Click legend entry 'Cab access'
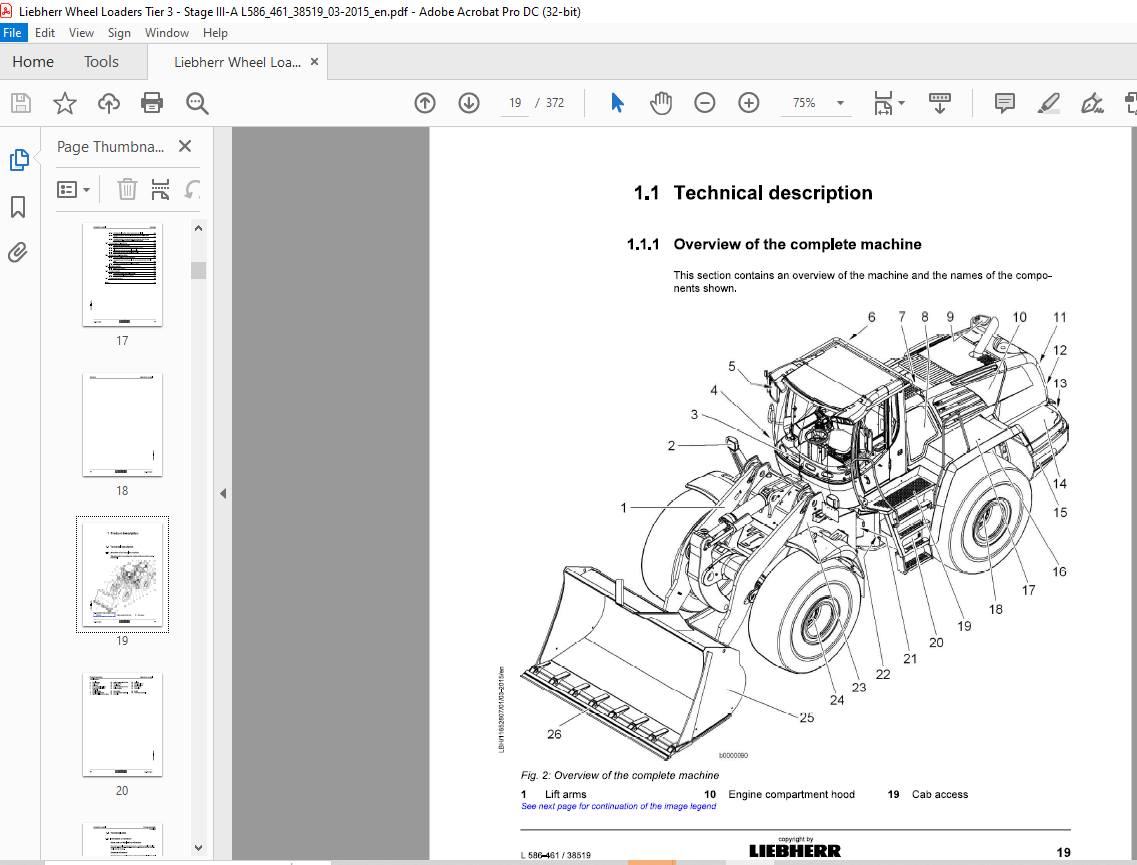The height and width of the screenshot is (865, 1137). point(940,795)
